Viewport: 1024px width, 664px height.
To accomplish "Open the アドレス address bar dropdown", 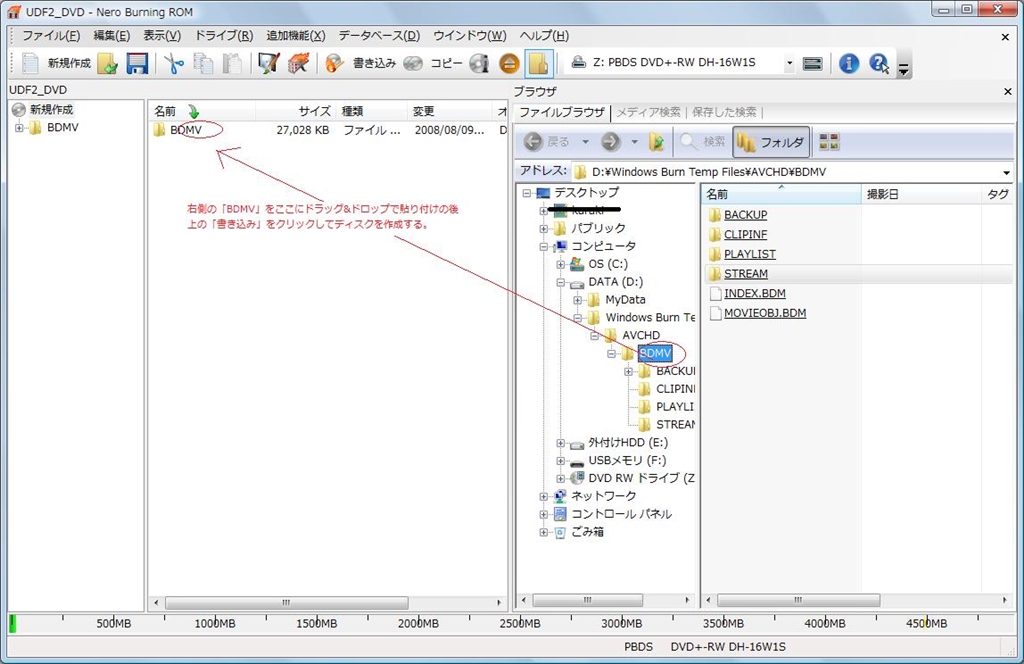I will pyautogui.click(x=1006, y=172).
